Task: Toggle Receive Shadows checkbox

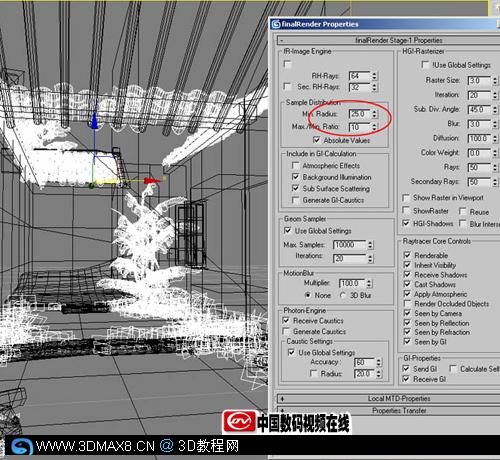Action: [x=407, y=275]
